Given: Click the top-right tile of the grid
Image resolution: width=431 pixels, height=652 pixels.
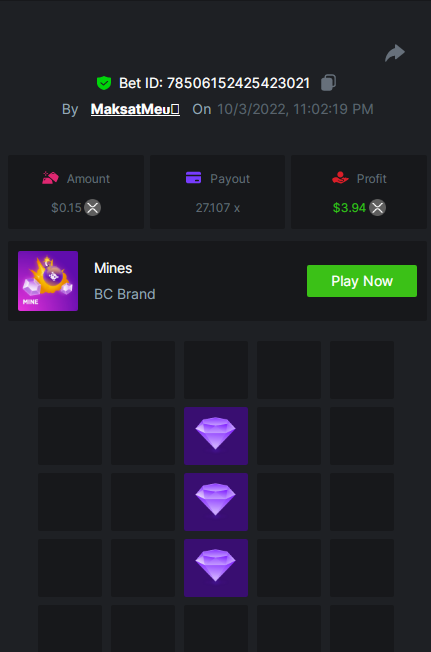Looking at the screenshot, I should point(362,370).
